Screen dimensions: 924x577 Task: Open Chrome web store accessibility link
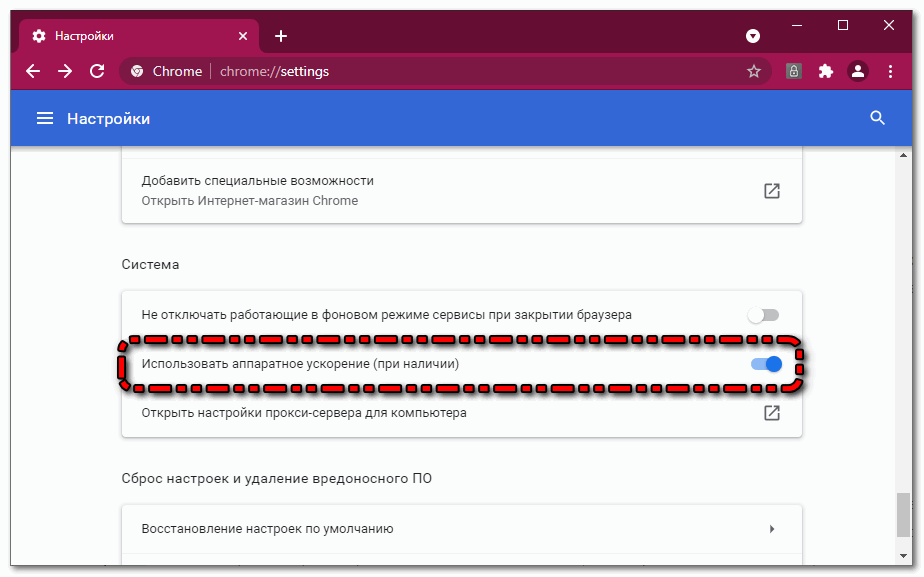pyautogui.click(x=771, y=190)
